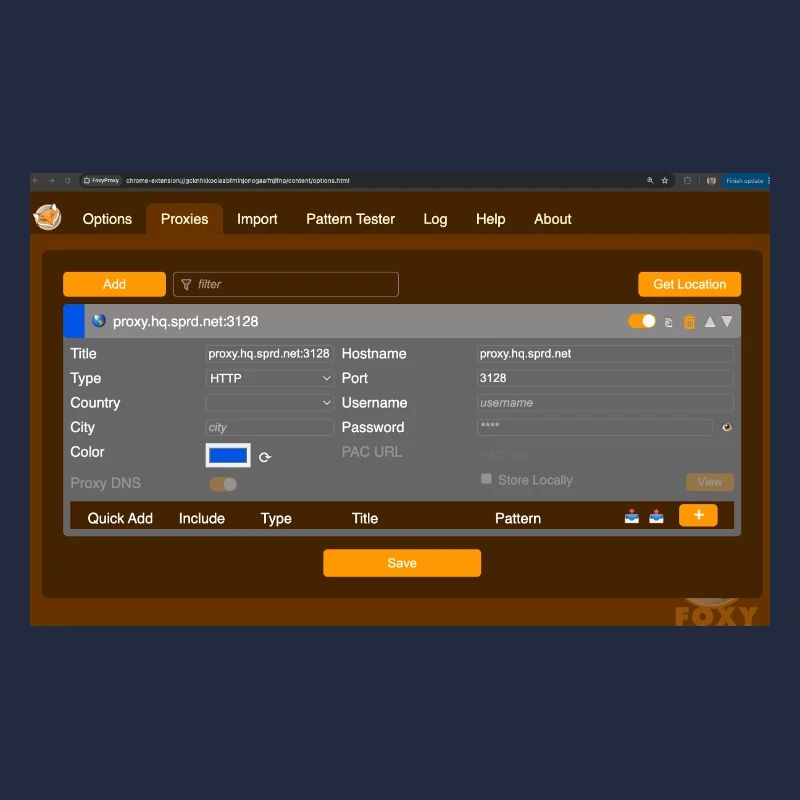800x800 pixels.
Task: Open the Country dropdown
Action: tap(270, 403)
